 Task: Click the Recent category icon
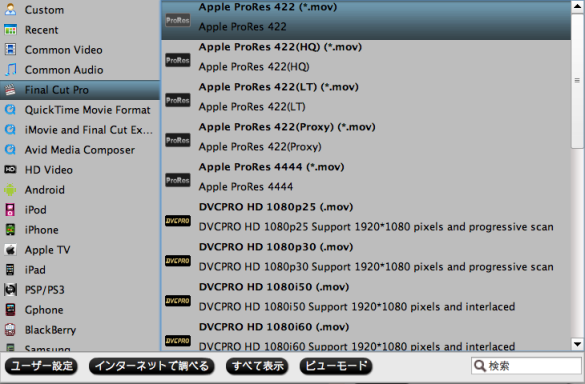tap(10, 30)
